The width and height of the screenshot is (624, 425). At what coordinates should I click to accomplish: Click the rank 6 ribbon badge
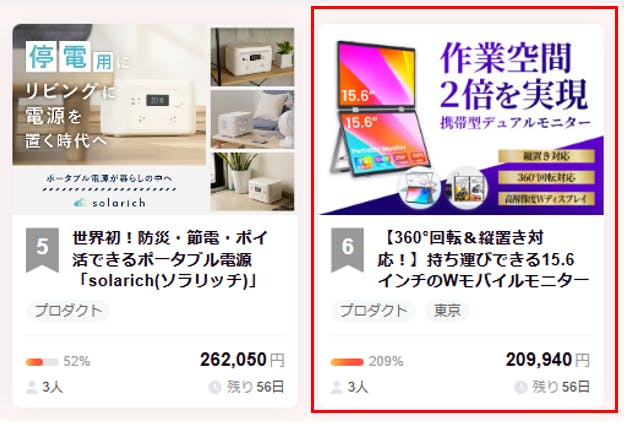point(347,250)
